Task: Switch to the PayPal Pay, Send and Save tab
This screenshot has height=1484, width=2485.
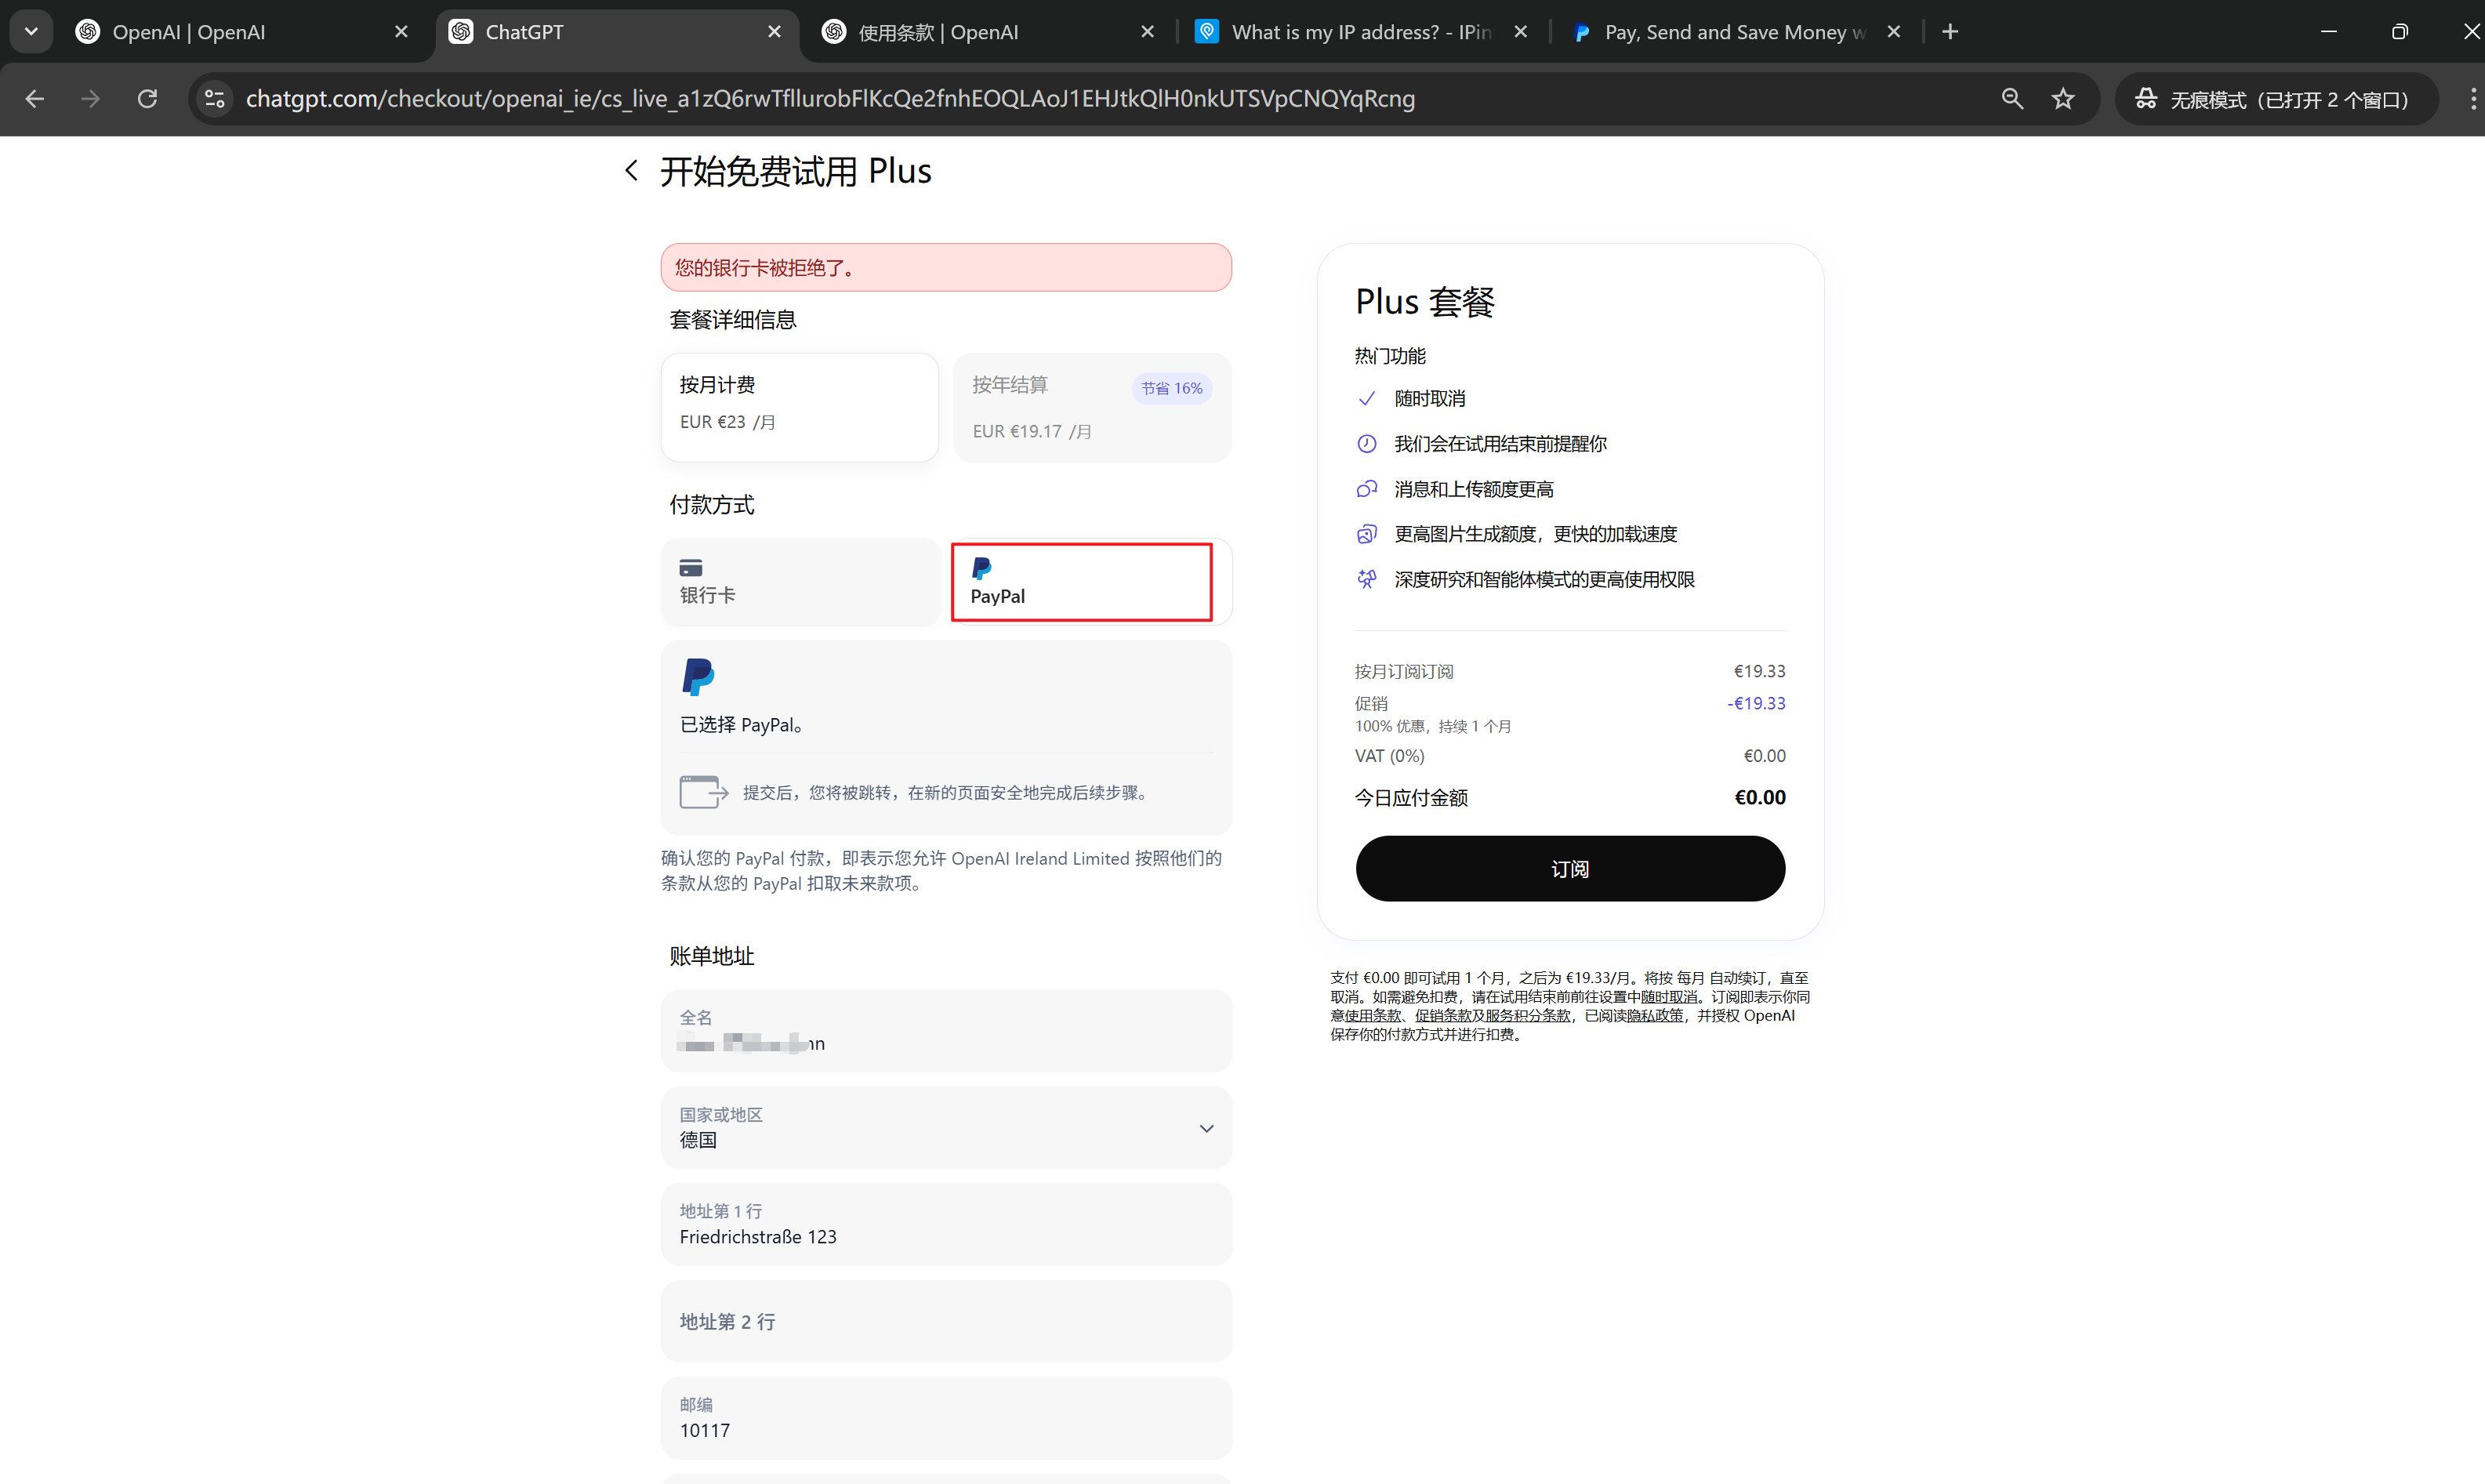Action: (x=1735, y=32)
